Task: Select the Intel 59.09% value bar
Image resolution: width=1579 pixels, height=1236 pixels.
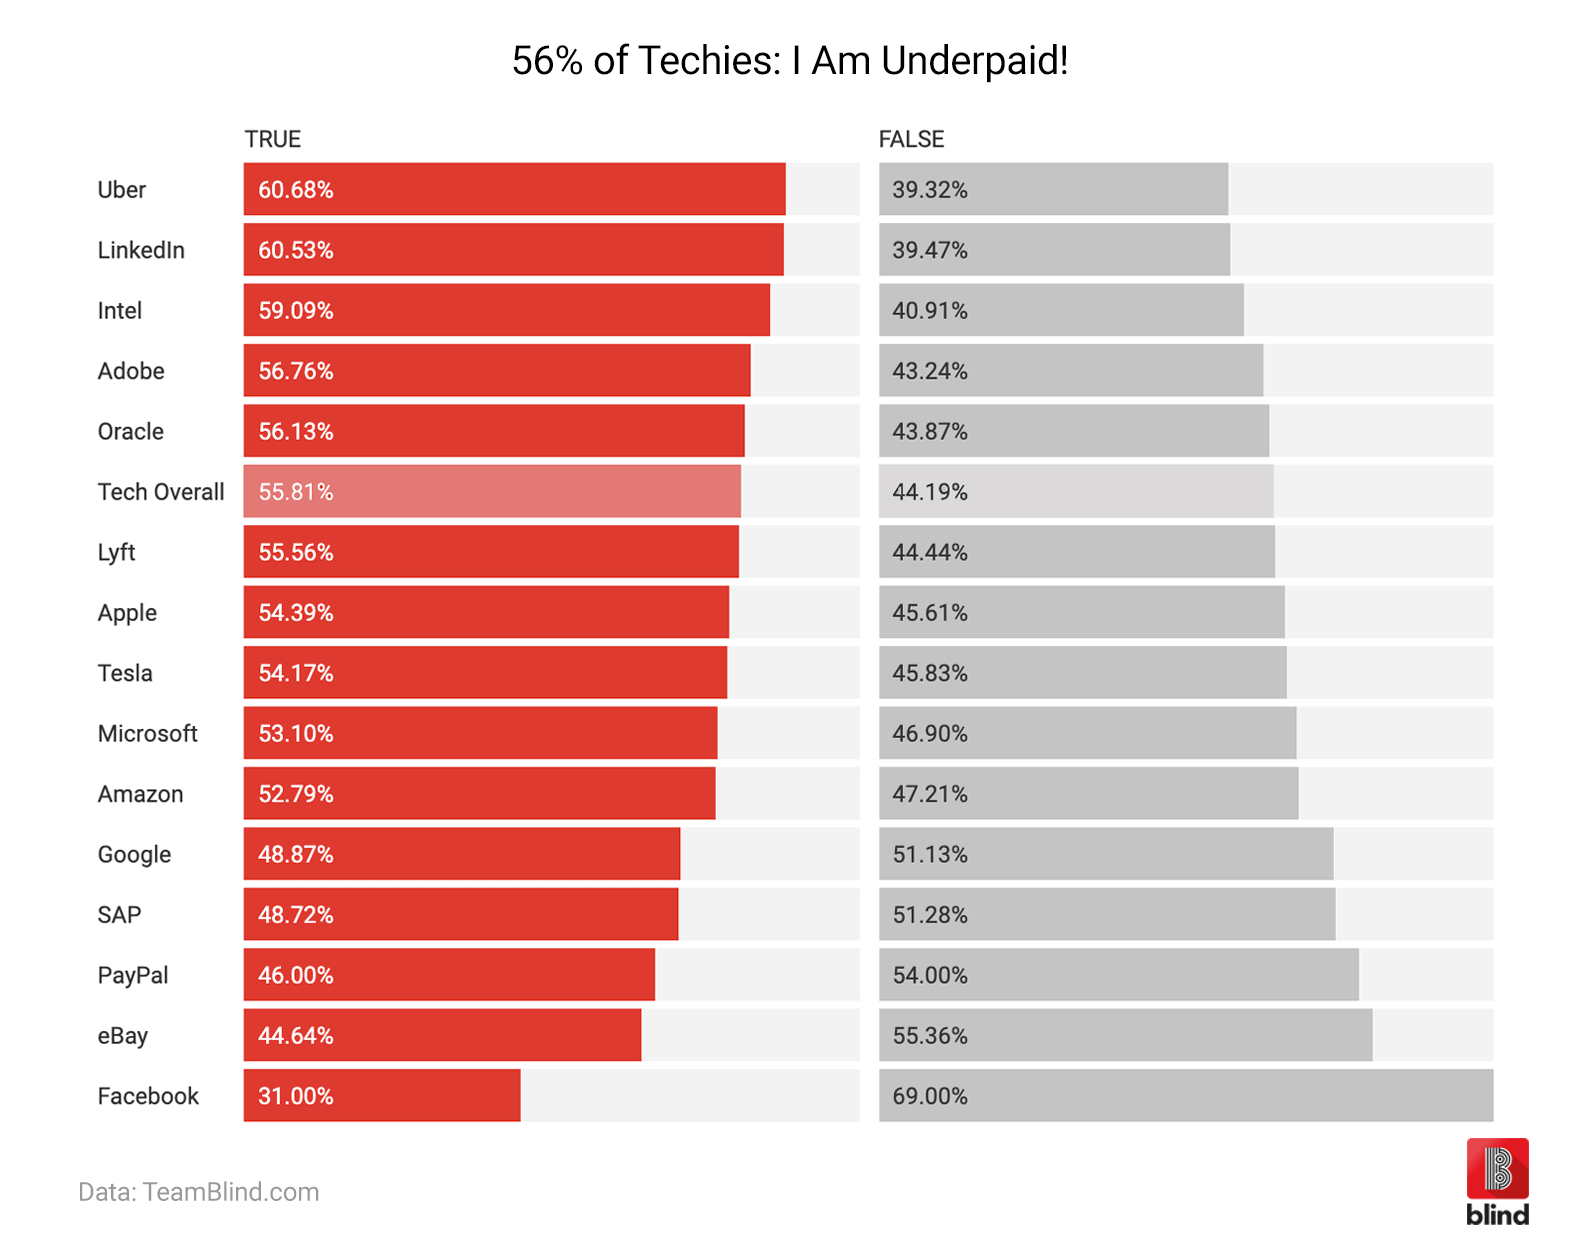Action: tap(507, 310)
